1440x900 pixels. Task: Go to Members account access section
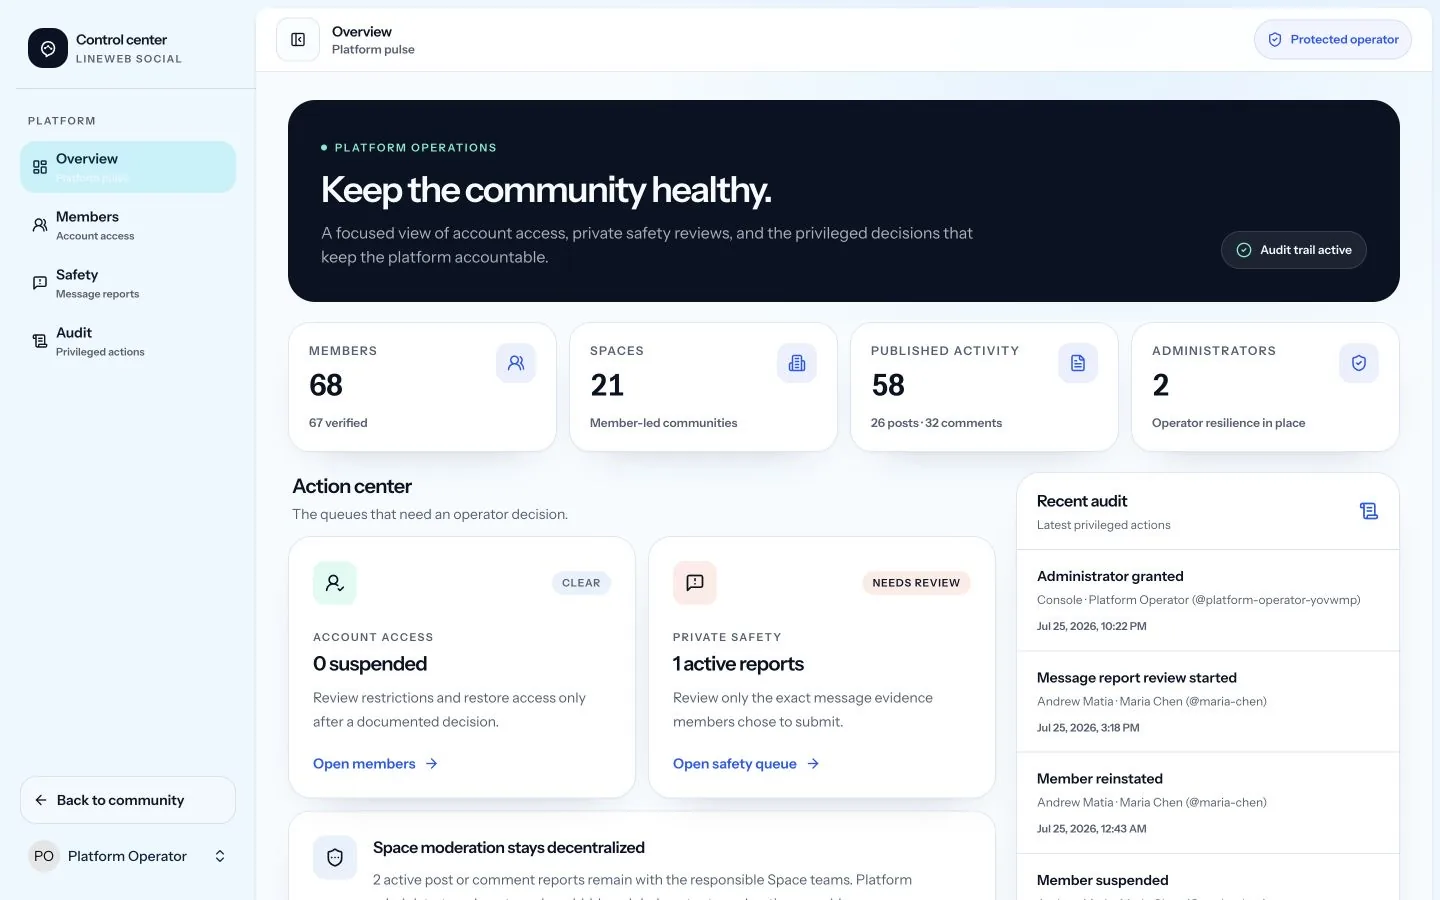(128, 225)
